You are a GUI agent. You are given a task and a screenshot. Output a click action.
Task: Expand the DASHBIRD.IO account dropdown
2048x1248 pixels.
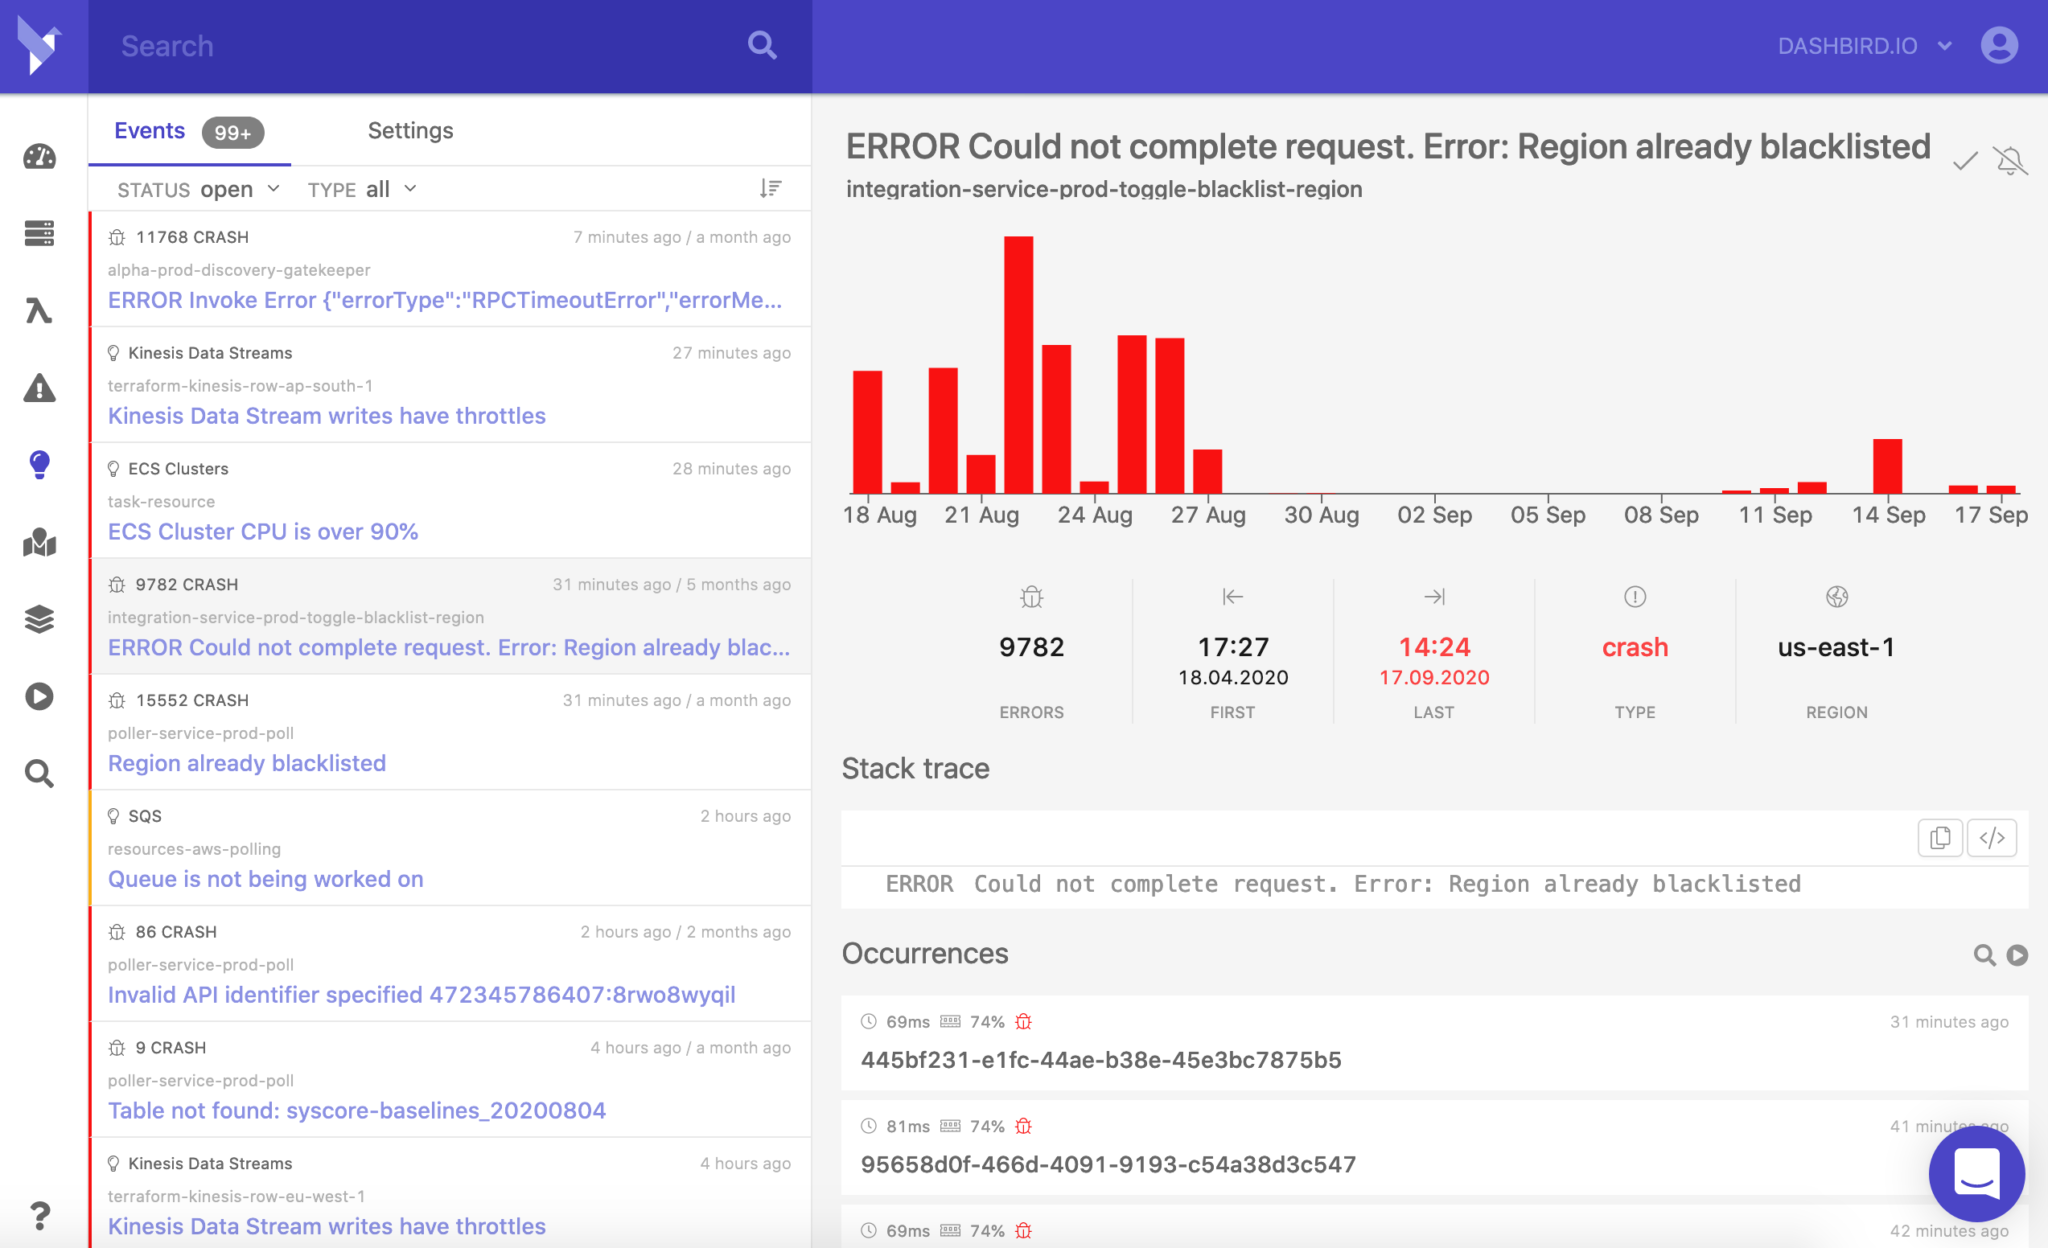[x=1862, y=45]
